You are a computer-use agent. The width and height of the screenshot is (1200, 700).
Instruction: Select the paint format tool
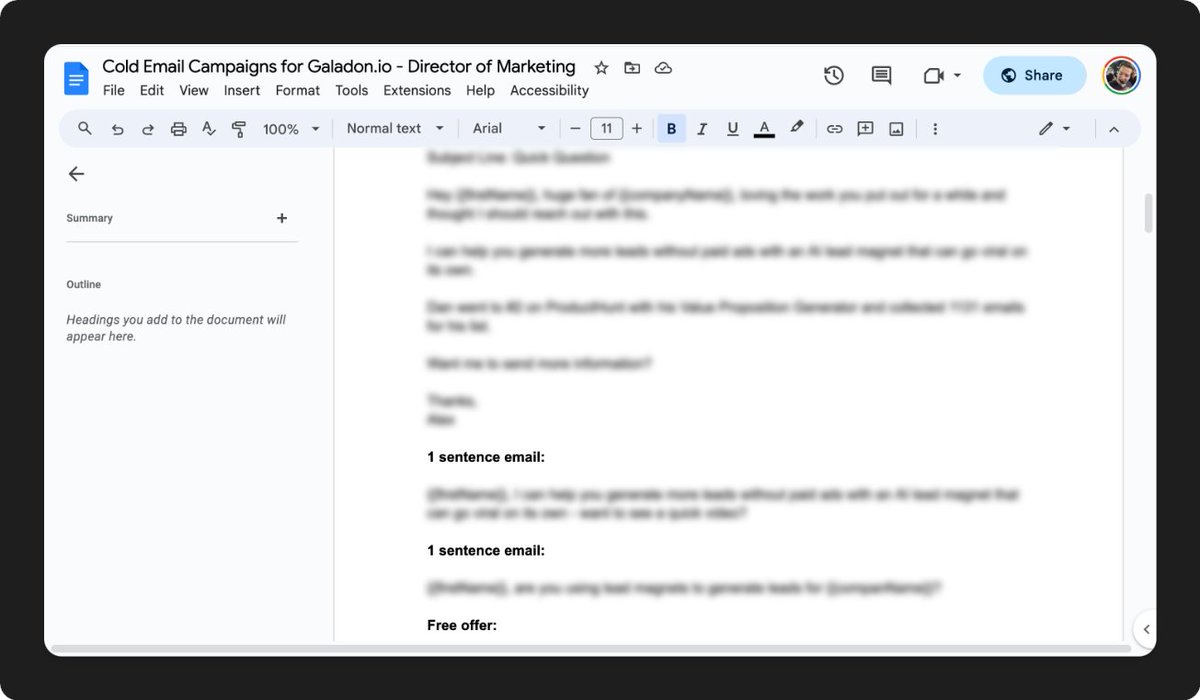click(x=239, y=128)
